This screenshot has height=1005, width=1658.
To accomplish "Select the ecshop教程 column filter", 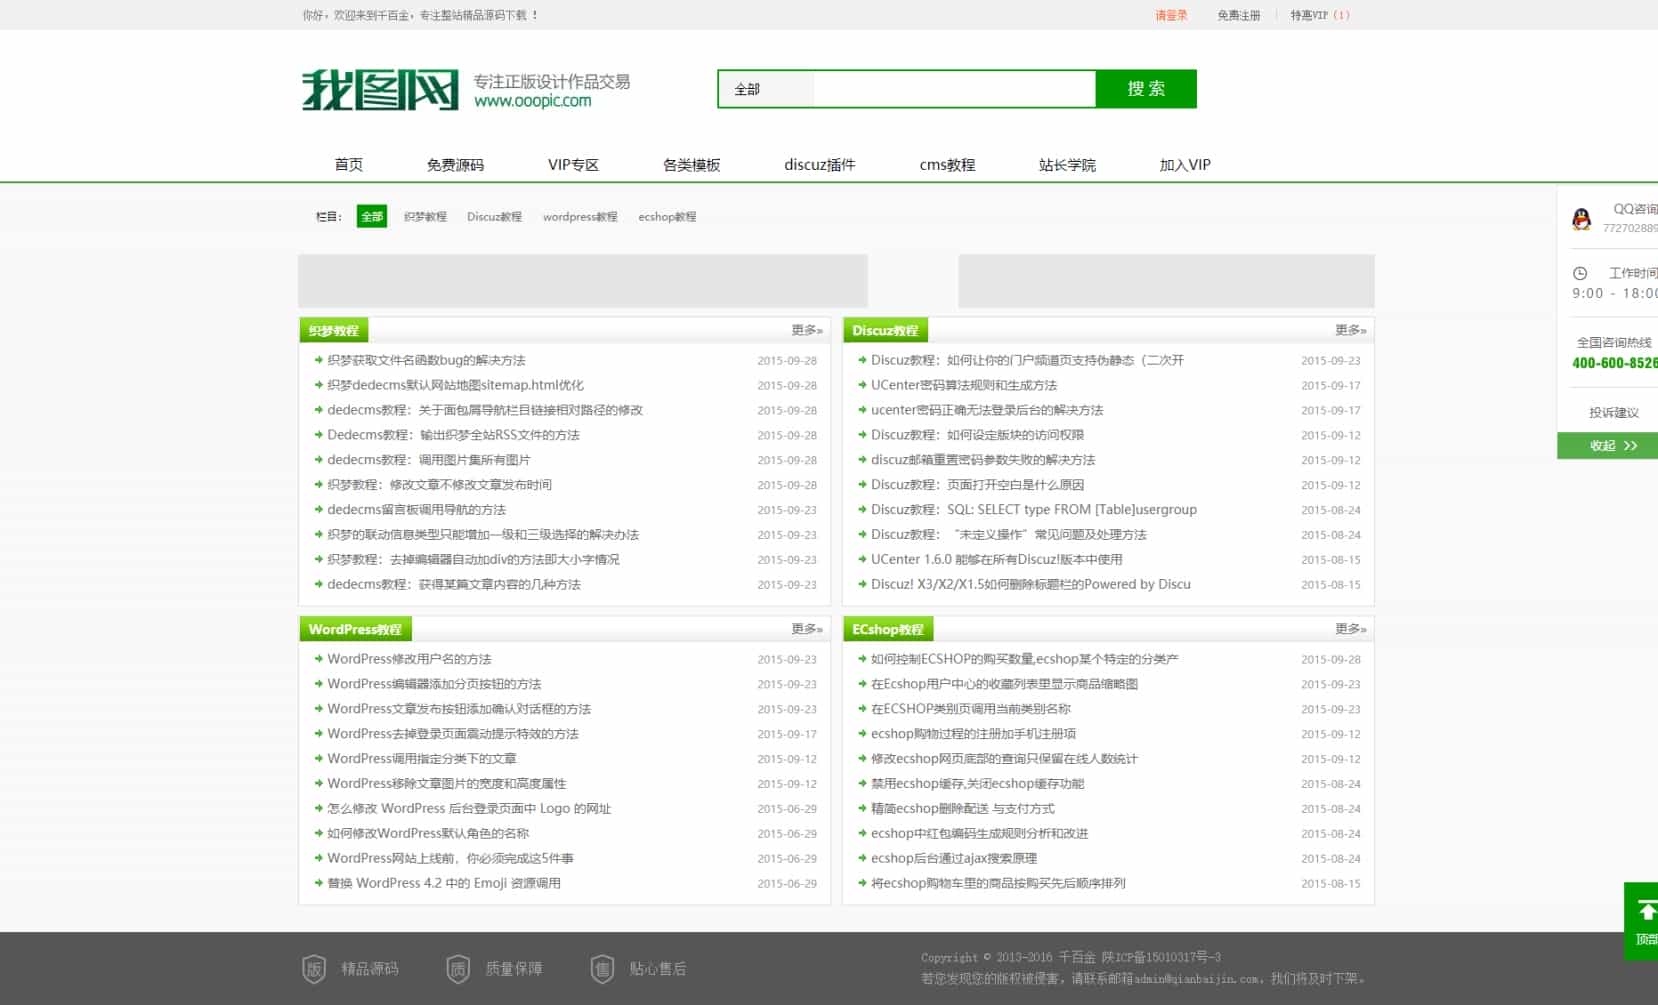I will coord(667,216).
